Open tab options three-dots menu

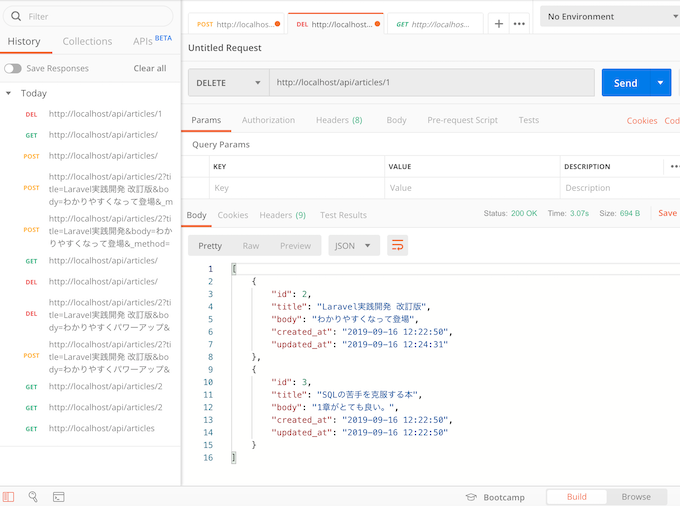[519, 24]
